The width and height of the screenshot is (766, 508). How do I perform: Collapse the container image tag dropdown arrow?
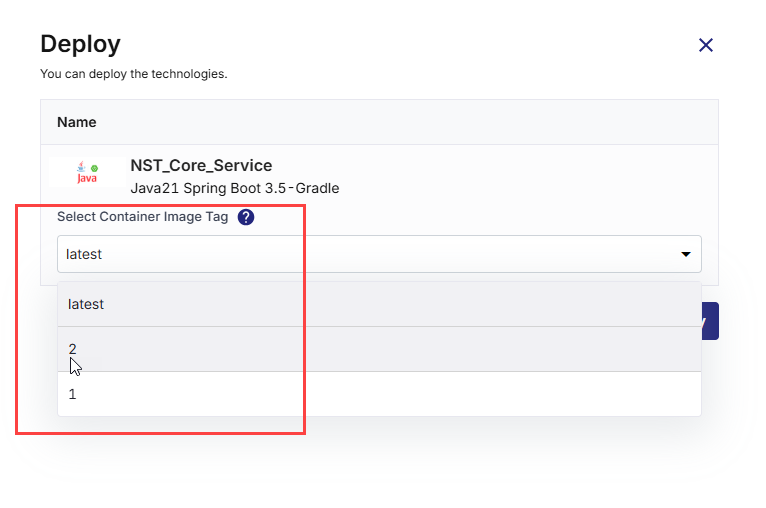(686, 254)
